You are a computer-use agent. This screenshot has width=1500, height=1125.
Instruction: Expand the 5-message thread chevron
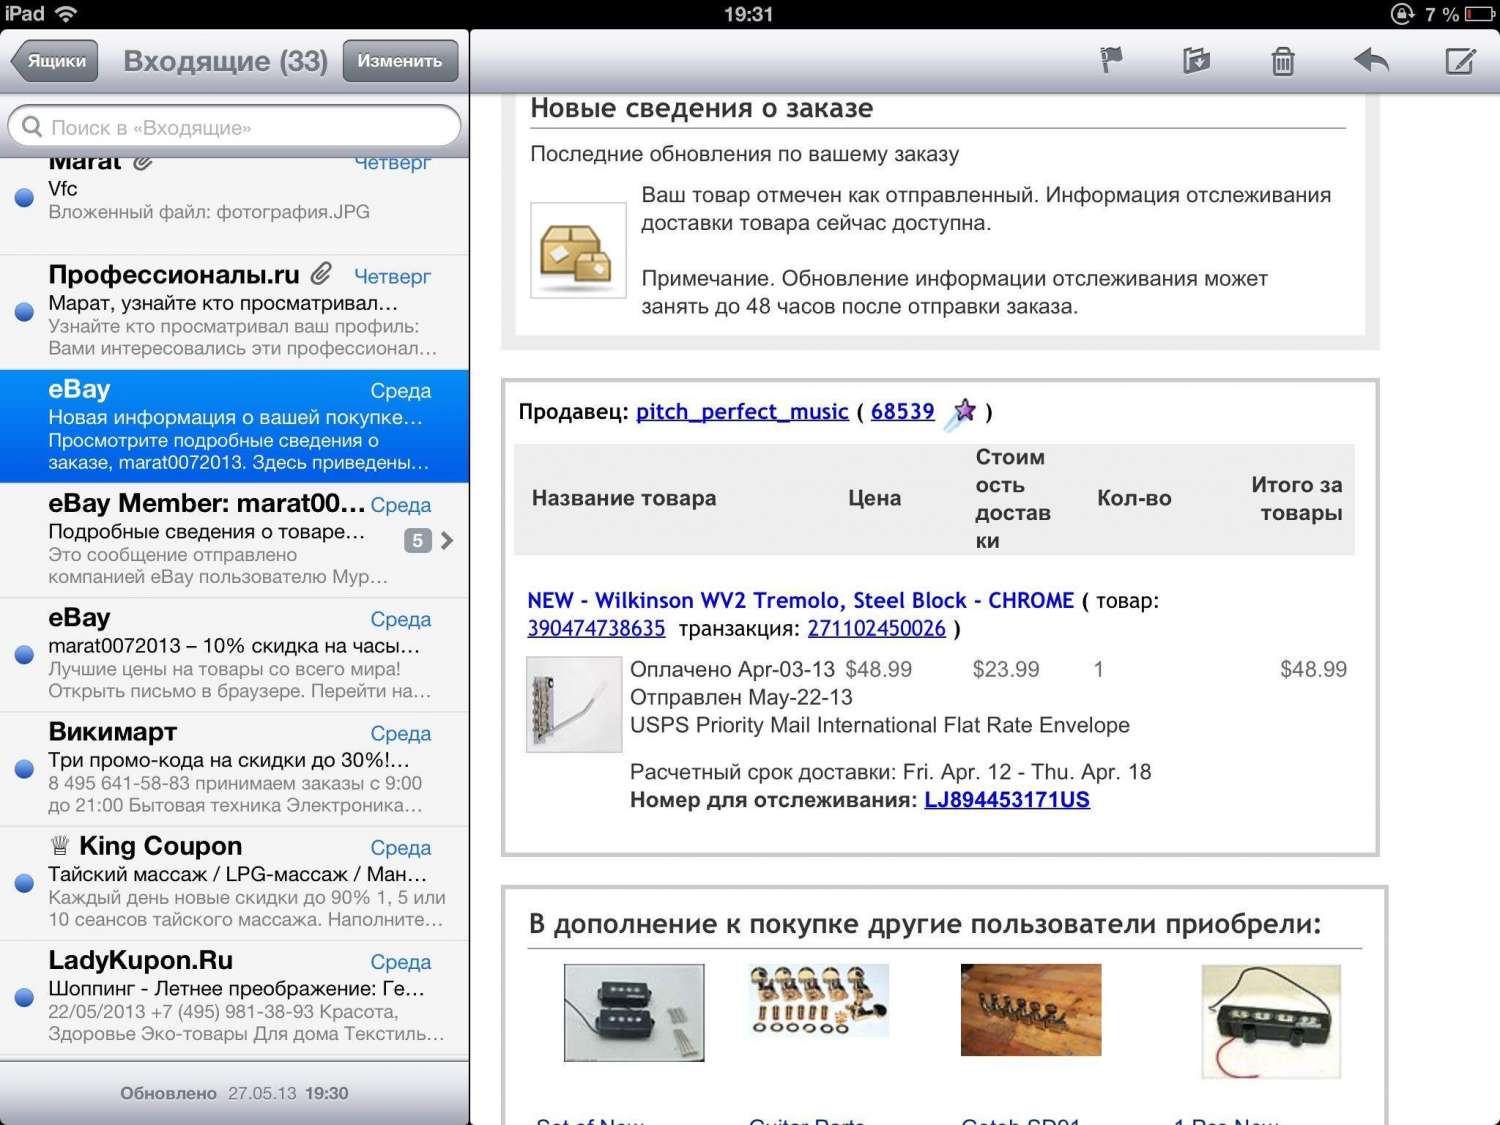[x=446, y=540]
